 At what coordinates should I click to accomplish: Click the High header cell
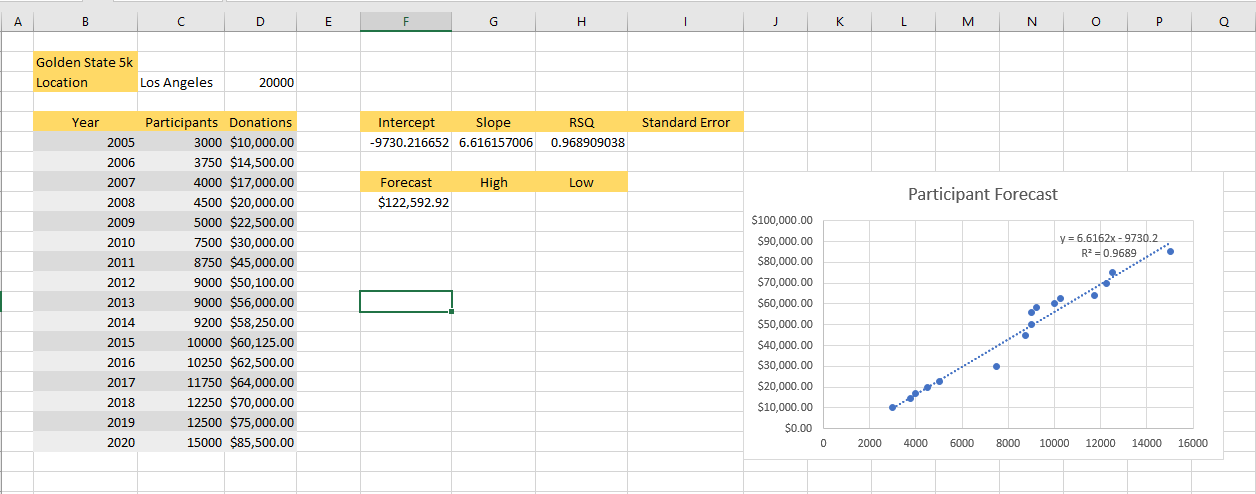pos(493,182)
